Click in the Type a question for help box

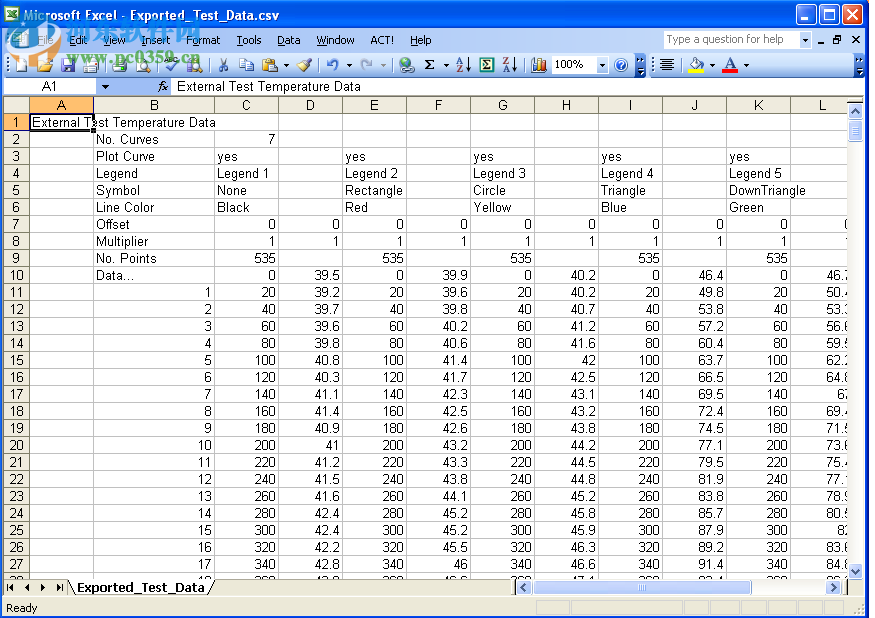[x=731, y=40]
